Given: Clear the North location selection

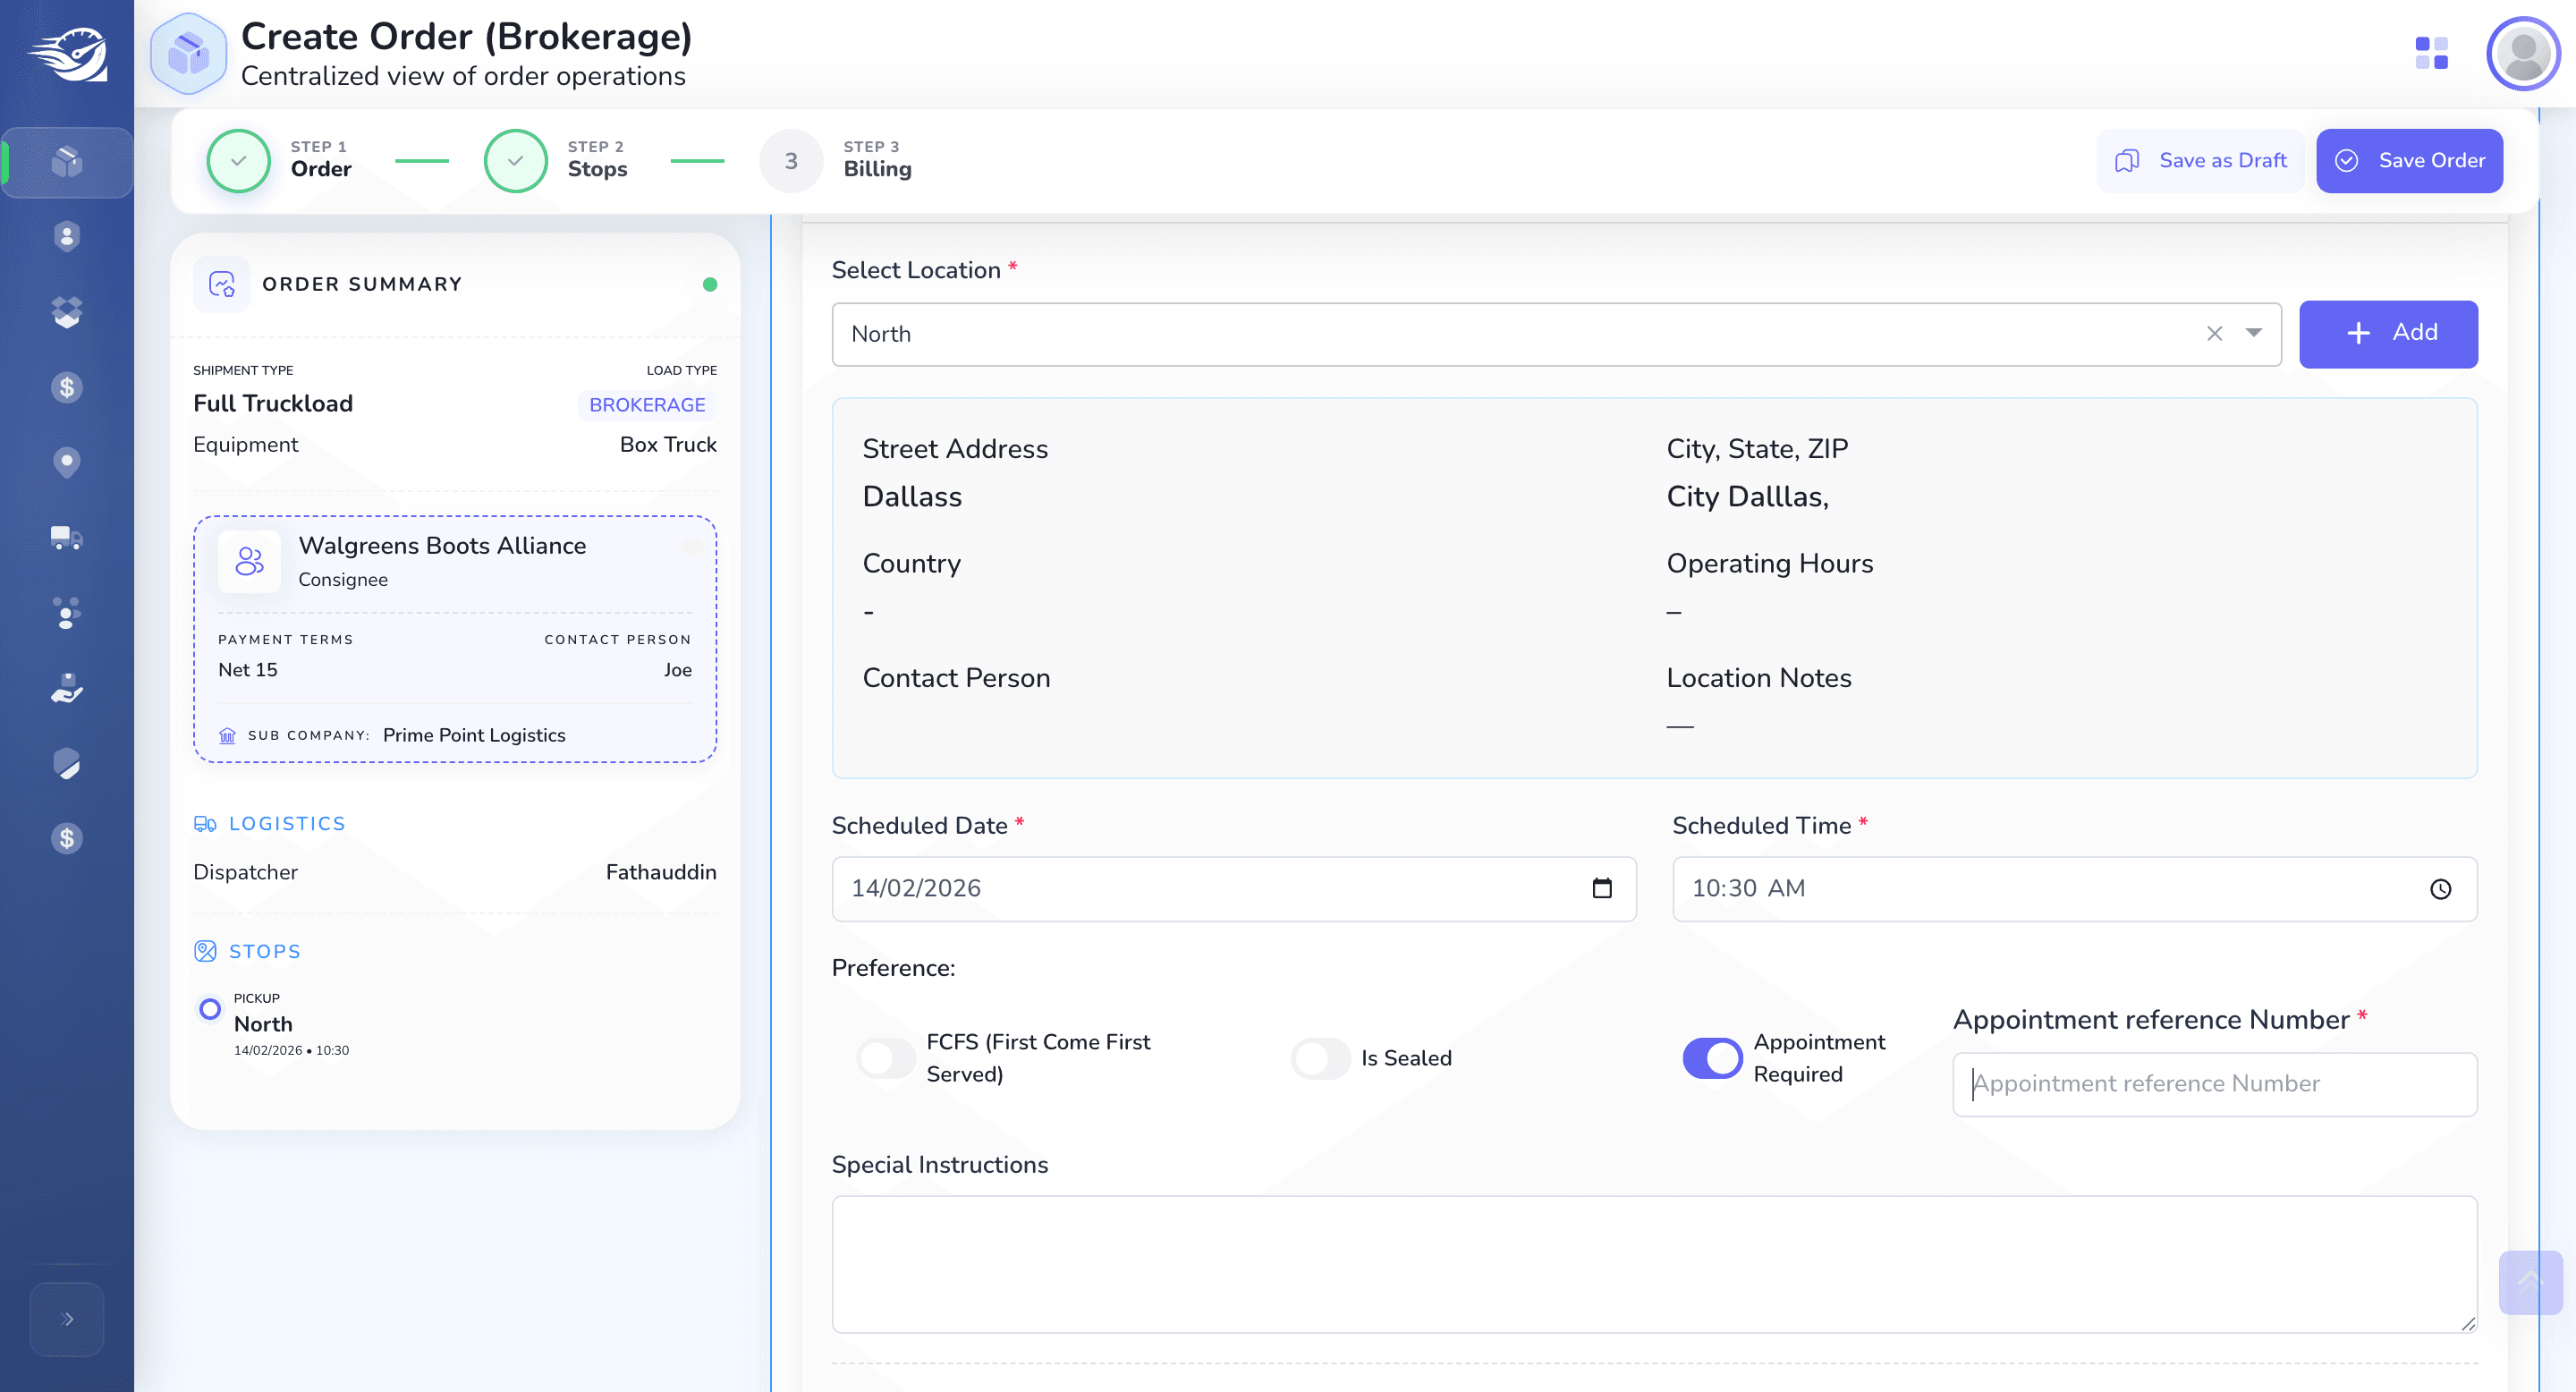Looking at the screenshot, I should [x=2215, y=334].
